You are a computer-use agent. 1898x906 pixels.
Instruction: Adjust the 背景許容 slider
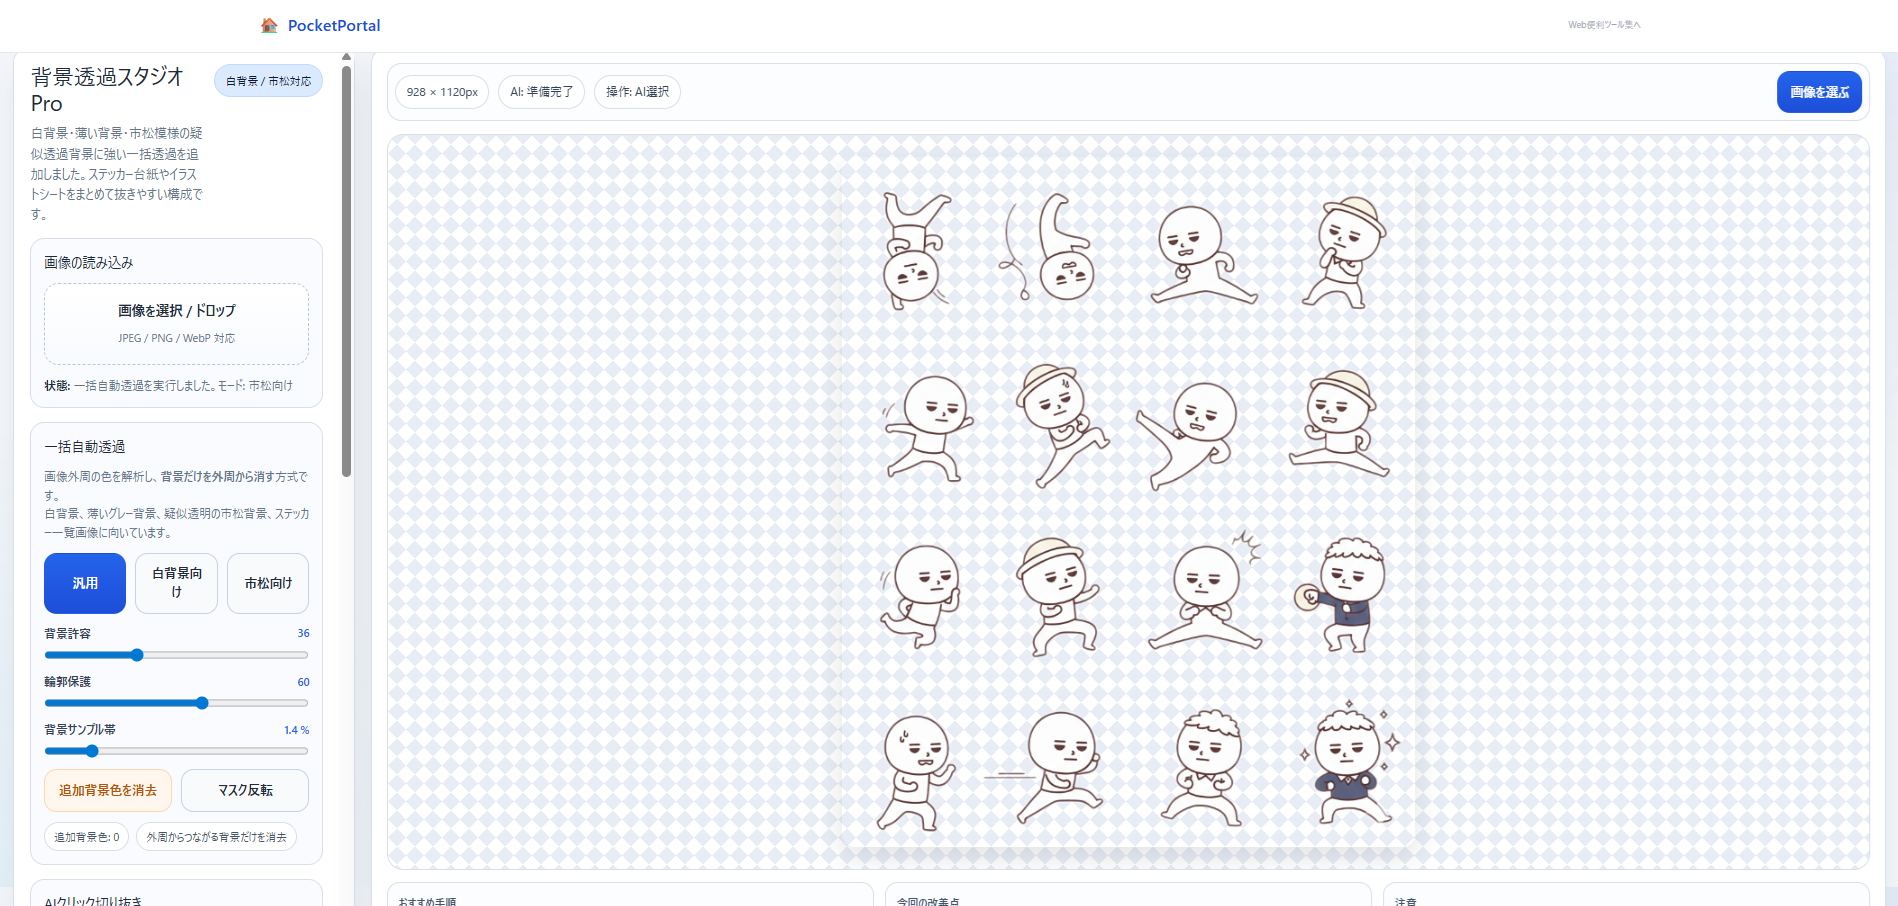coord(137,655)
